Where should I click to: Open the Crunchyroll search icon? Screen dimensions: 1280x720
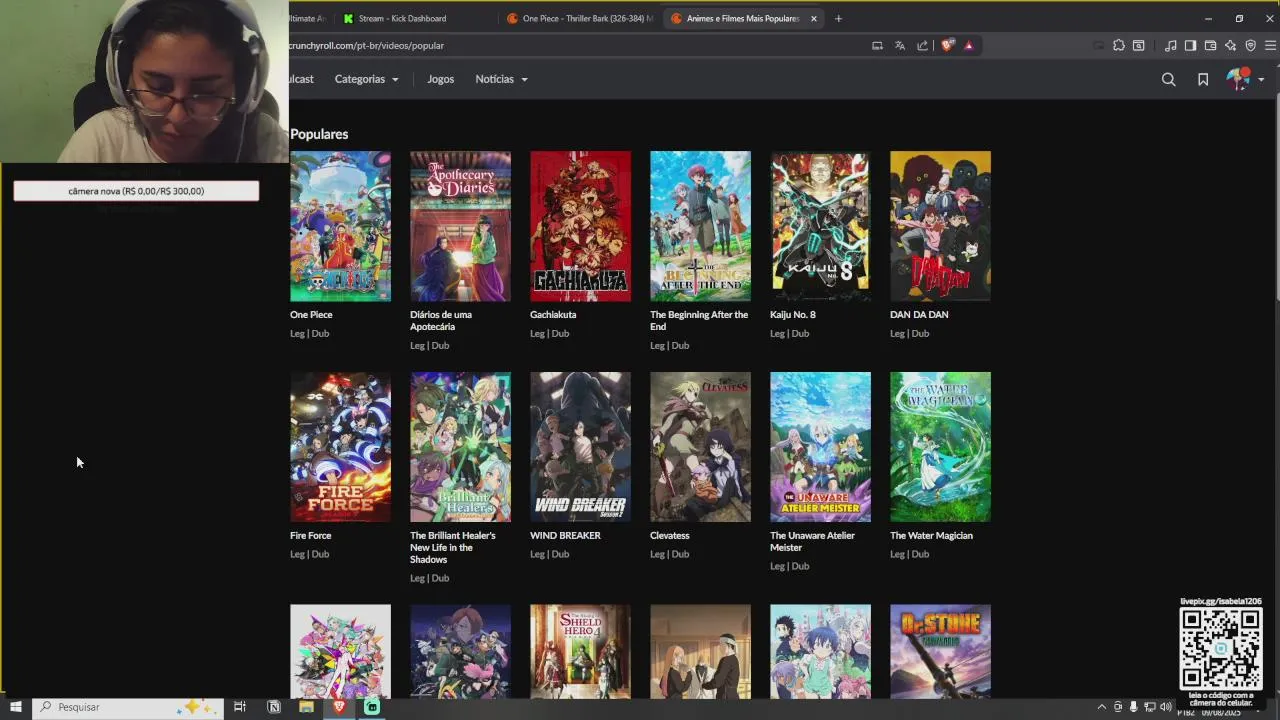click(x=1168, y=79)
